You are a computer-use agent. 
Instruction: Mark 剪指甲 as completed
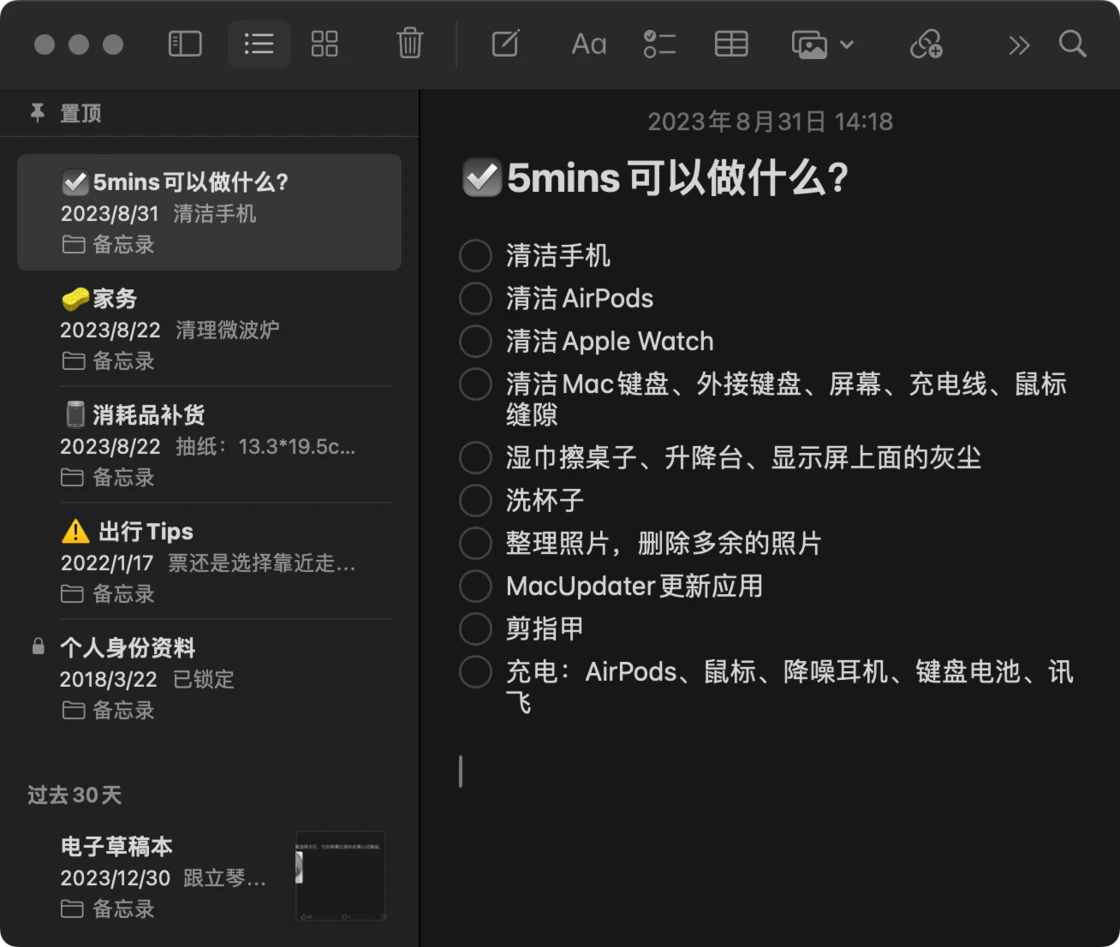tap(475, 629)
